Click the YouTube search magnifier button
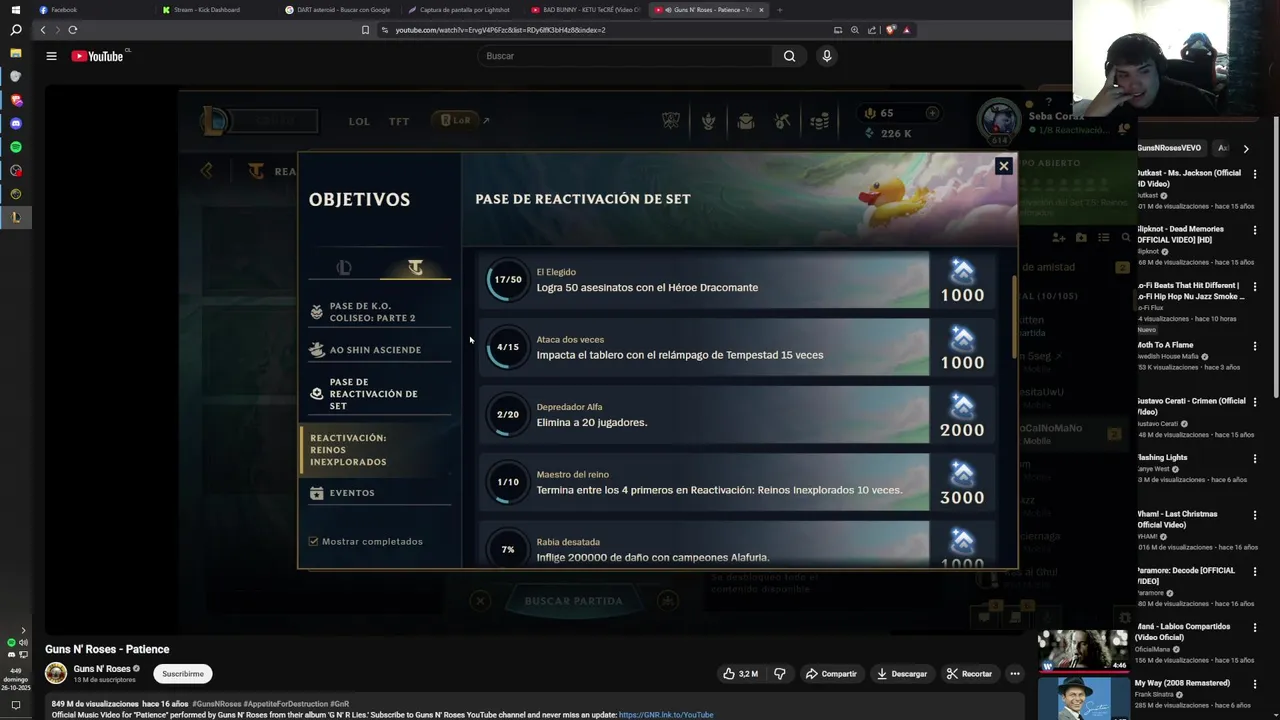 coord(789,56)
